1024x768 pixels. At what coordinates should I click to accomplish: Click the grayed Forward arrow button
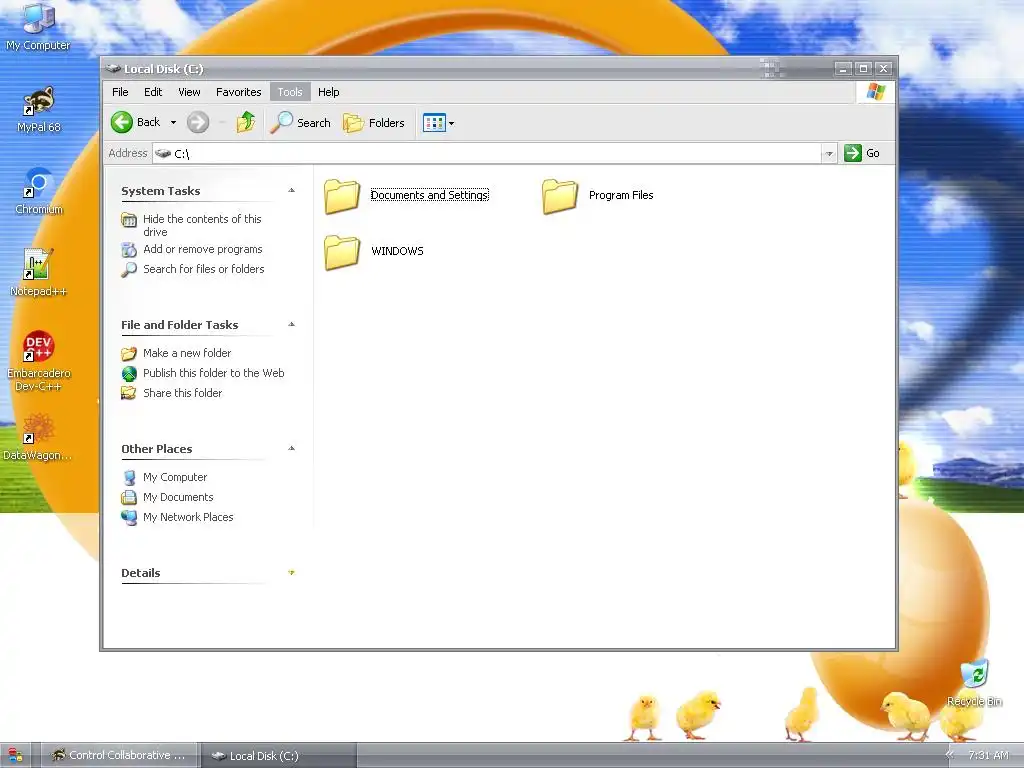pos(198,122)
